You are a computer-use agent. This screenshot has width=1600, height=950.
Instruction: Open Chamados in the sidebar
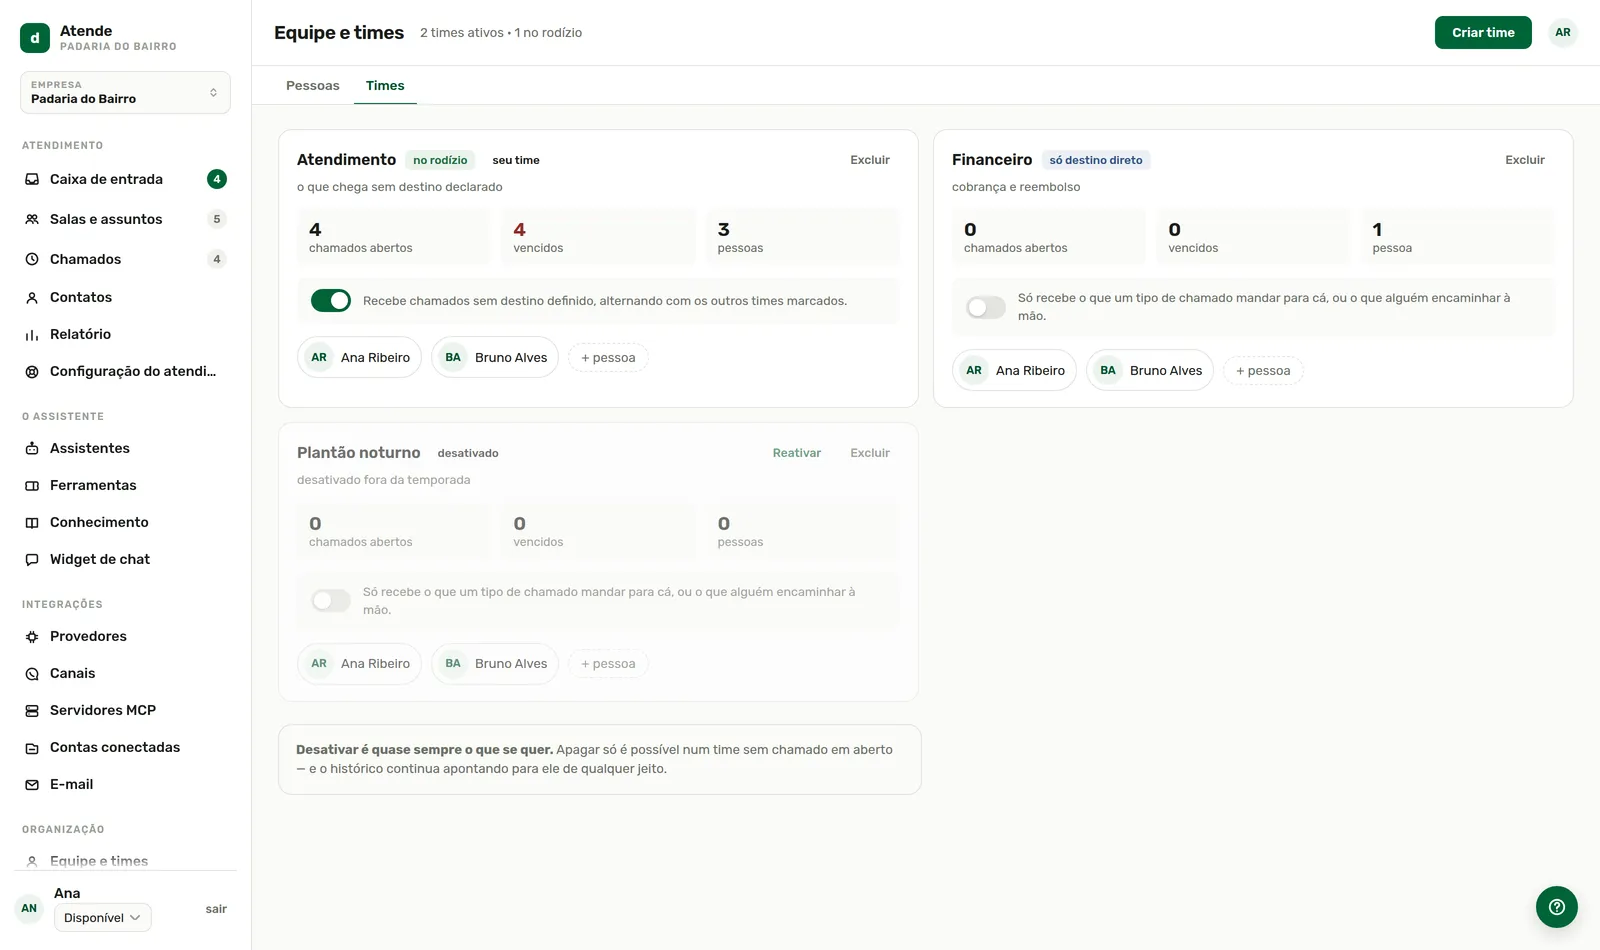[x=125, y=259]
